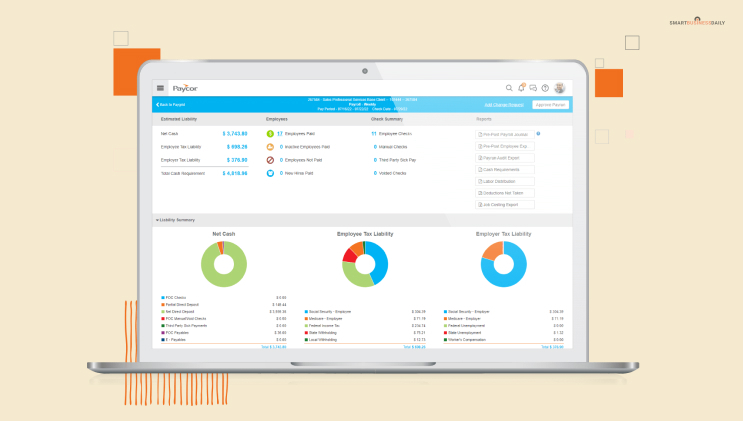The width and height of the screenshot is (743, 421).
Task: Click the Paycor logo
Action: coord(185,88)
